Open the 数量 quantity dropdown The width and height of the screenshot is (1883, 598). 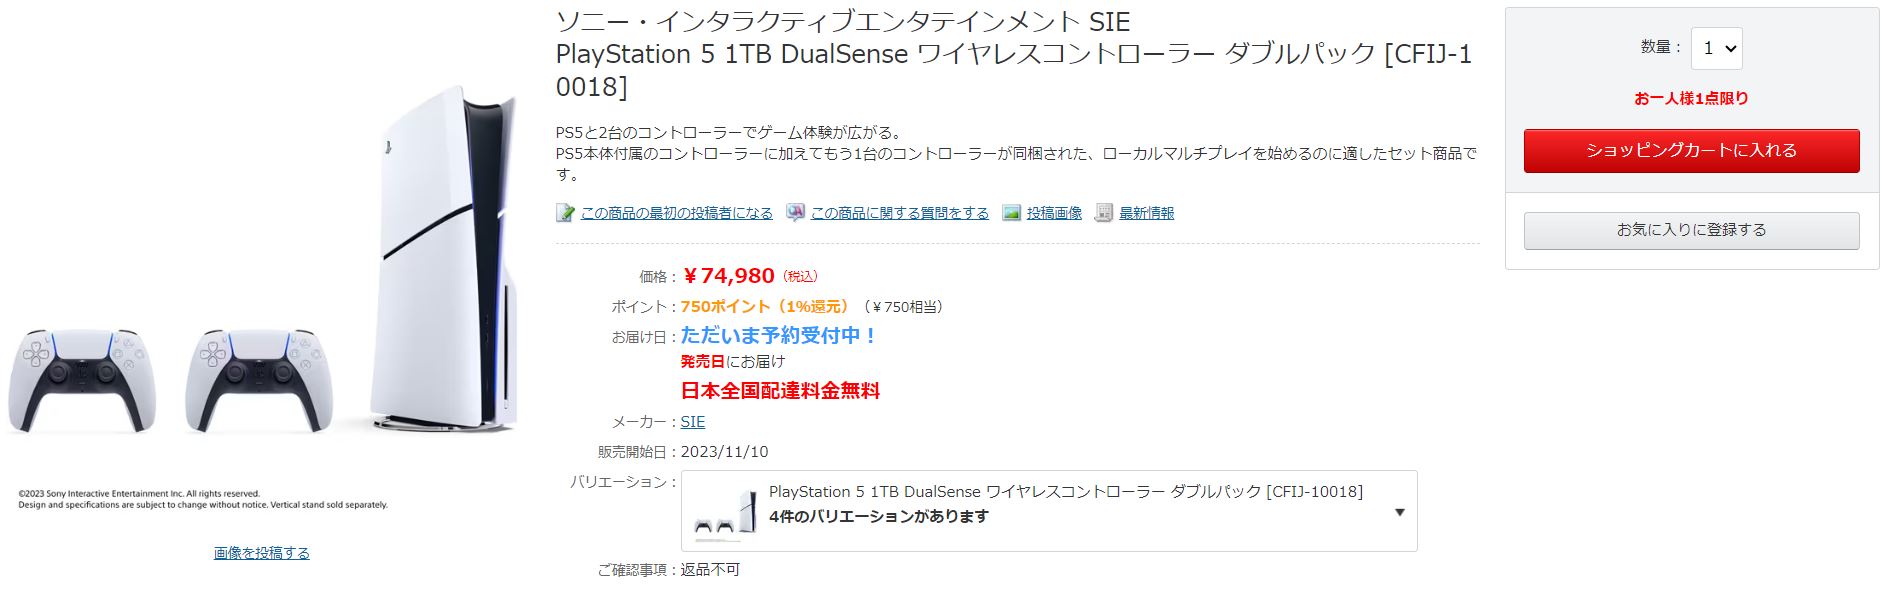click(x=1716, y=48)
